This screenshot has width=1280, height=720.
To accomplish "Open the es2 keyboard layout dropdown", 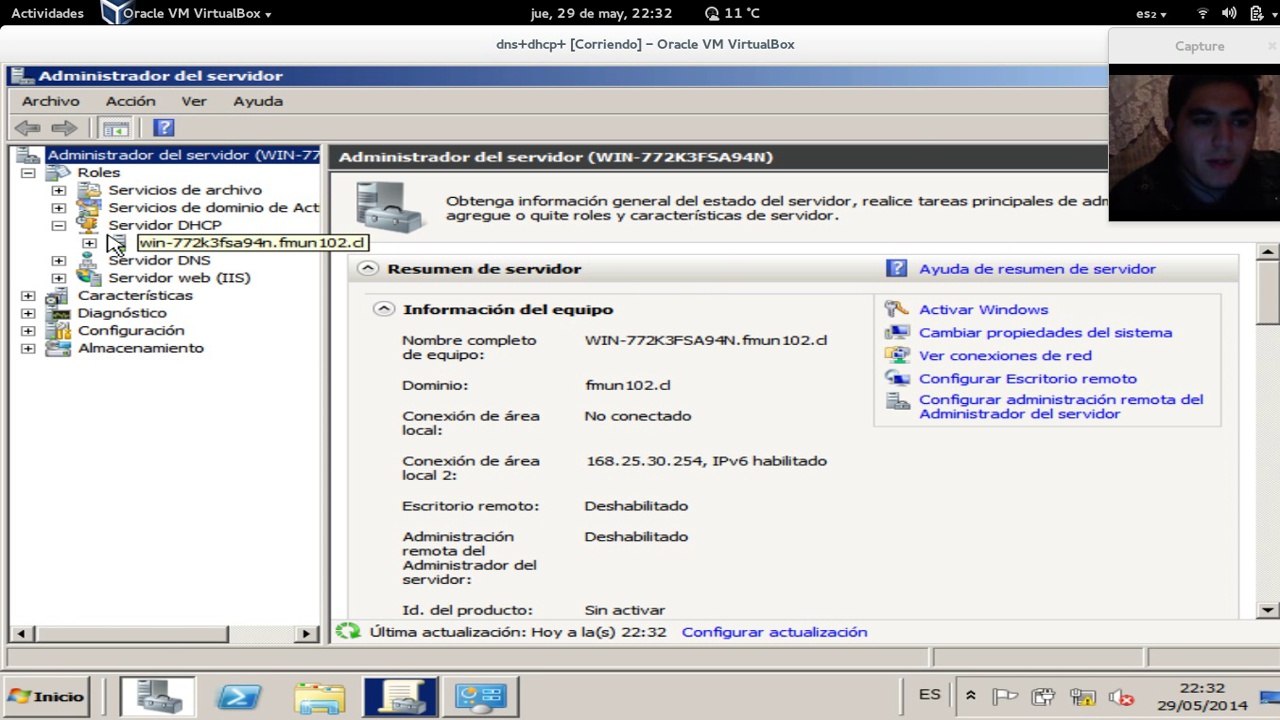I will coord(1152,14).
